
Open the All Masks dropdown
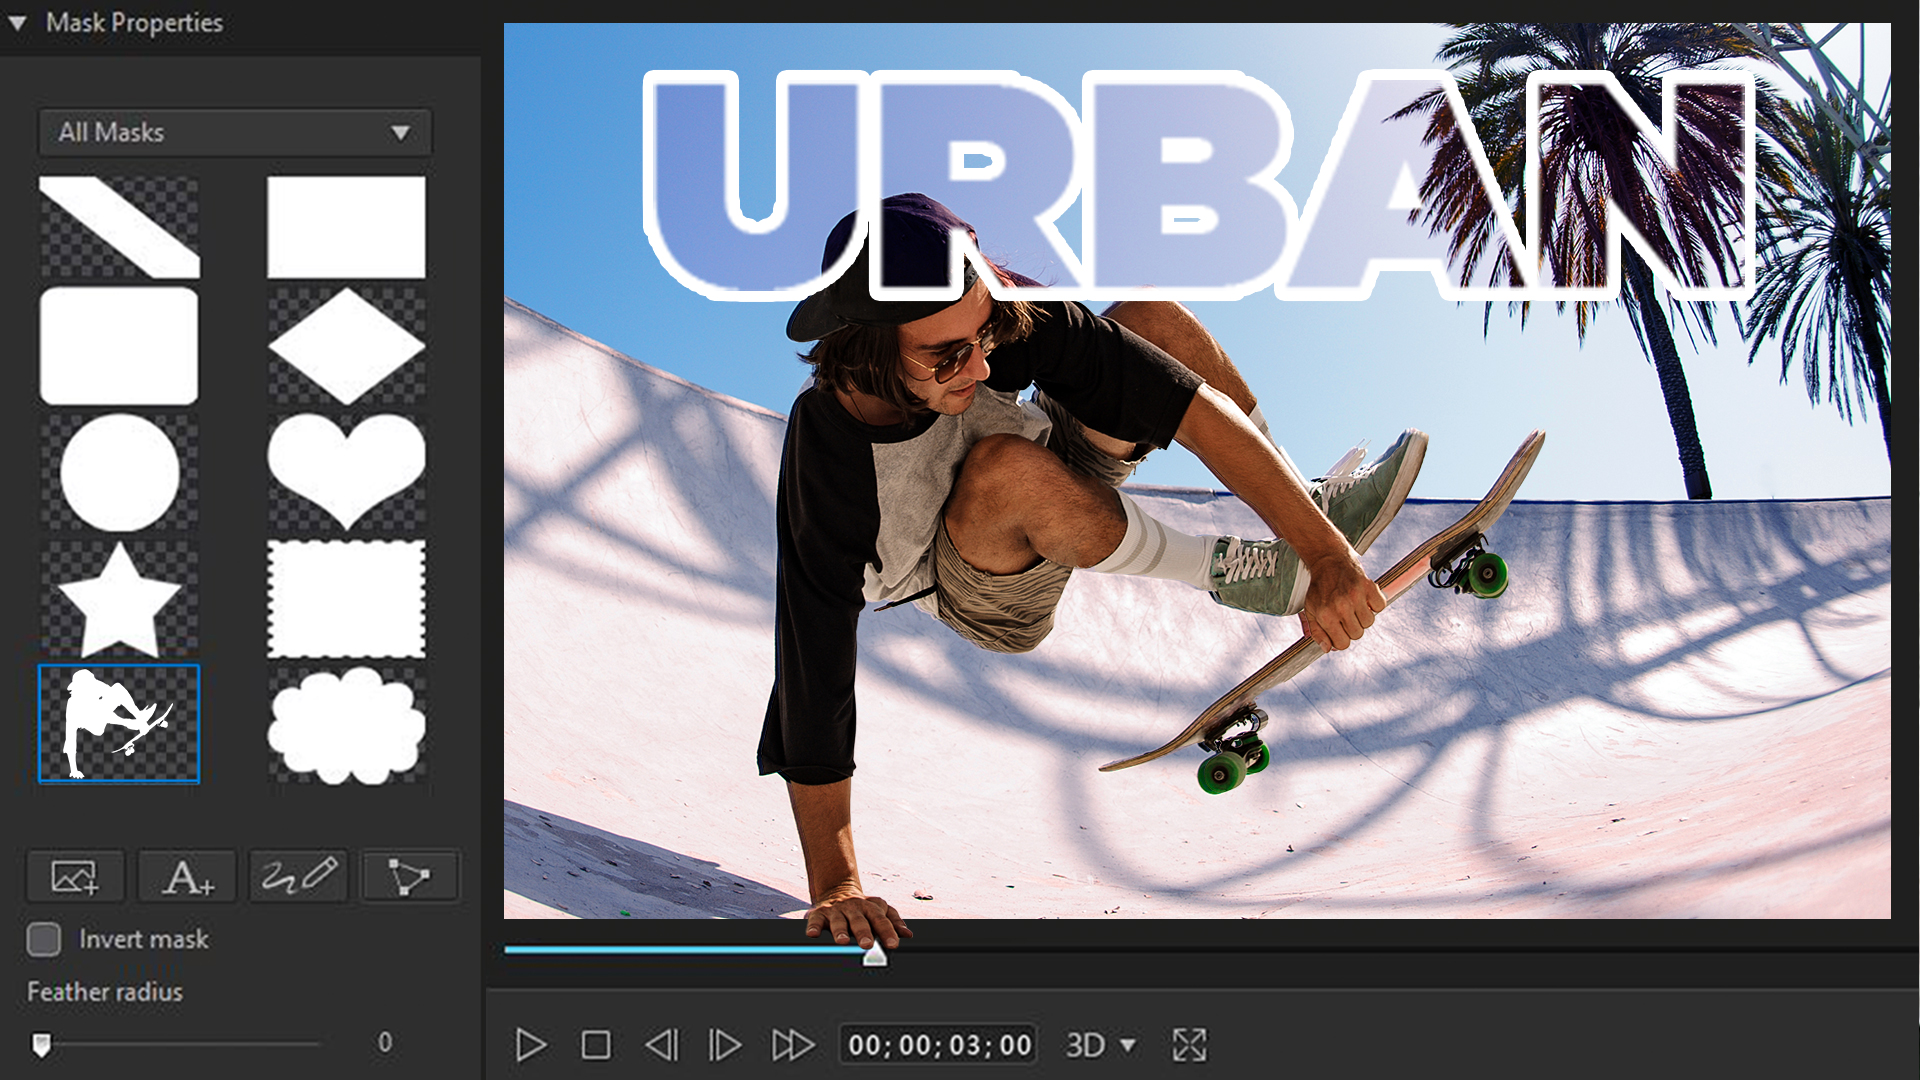pyautogui.click(x=235, y=132)
